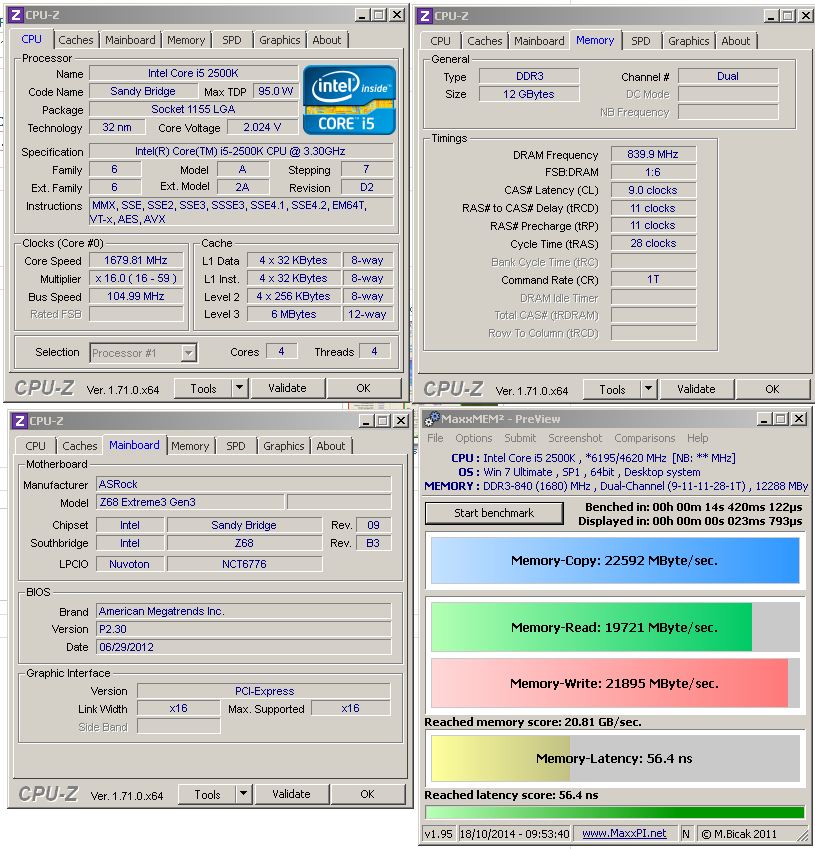The width and height of the screenshot is (815, 849).
Task: Open the SPD tab in the CPU window
Action: 232,40
